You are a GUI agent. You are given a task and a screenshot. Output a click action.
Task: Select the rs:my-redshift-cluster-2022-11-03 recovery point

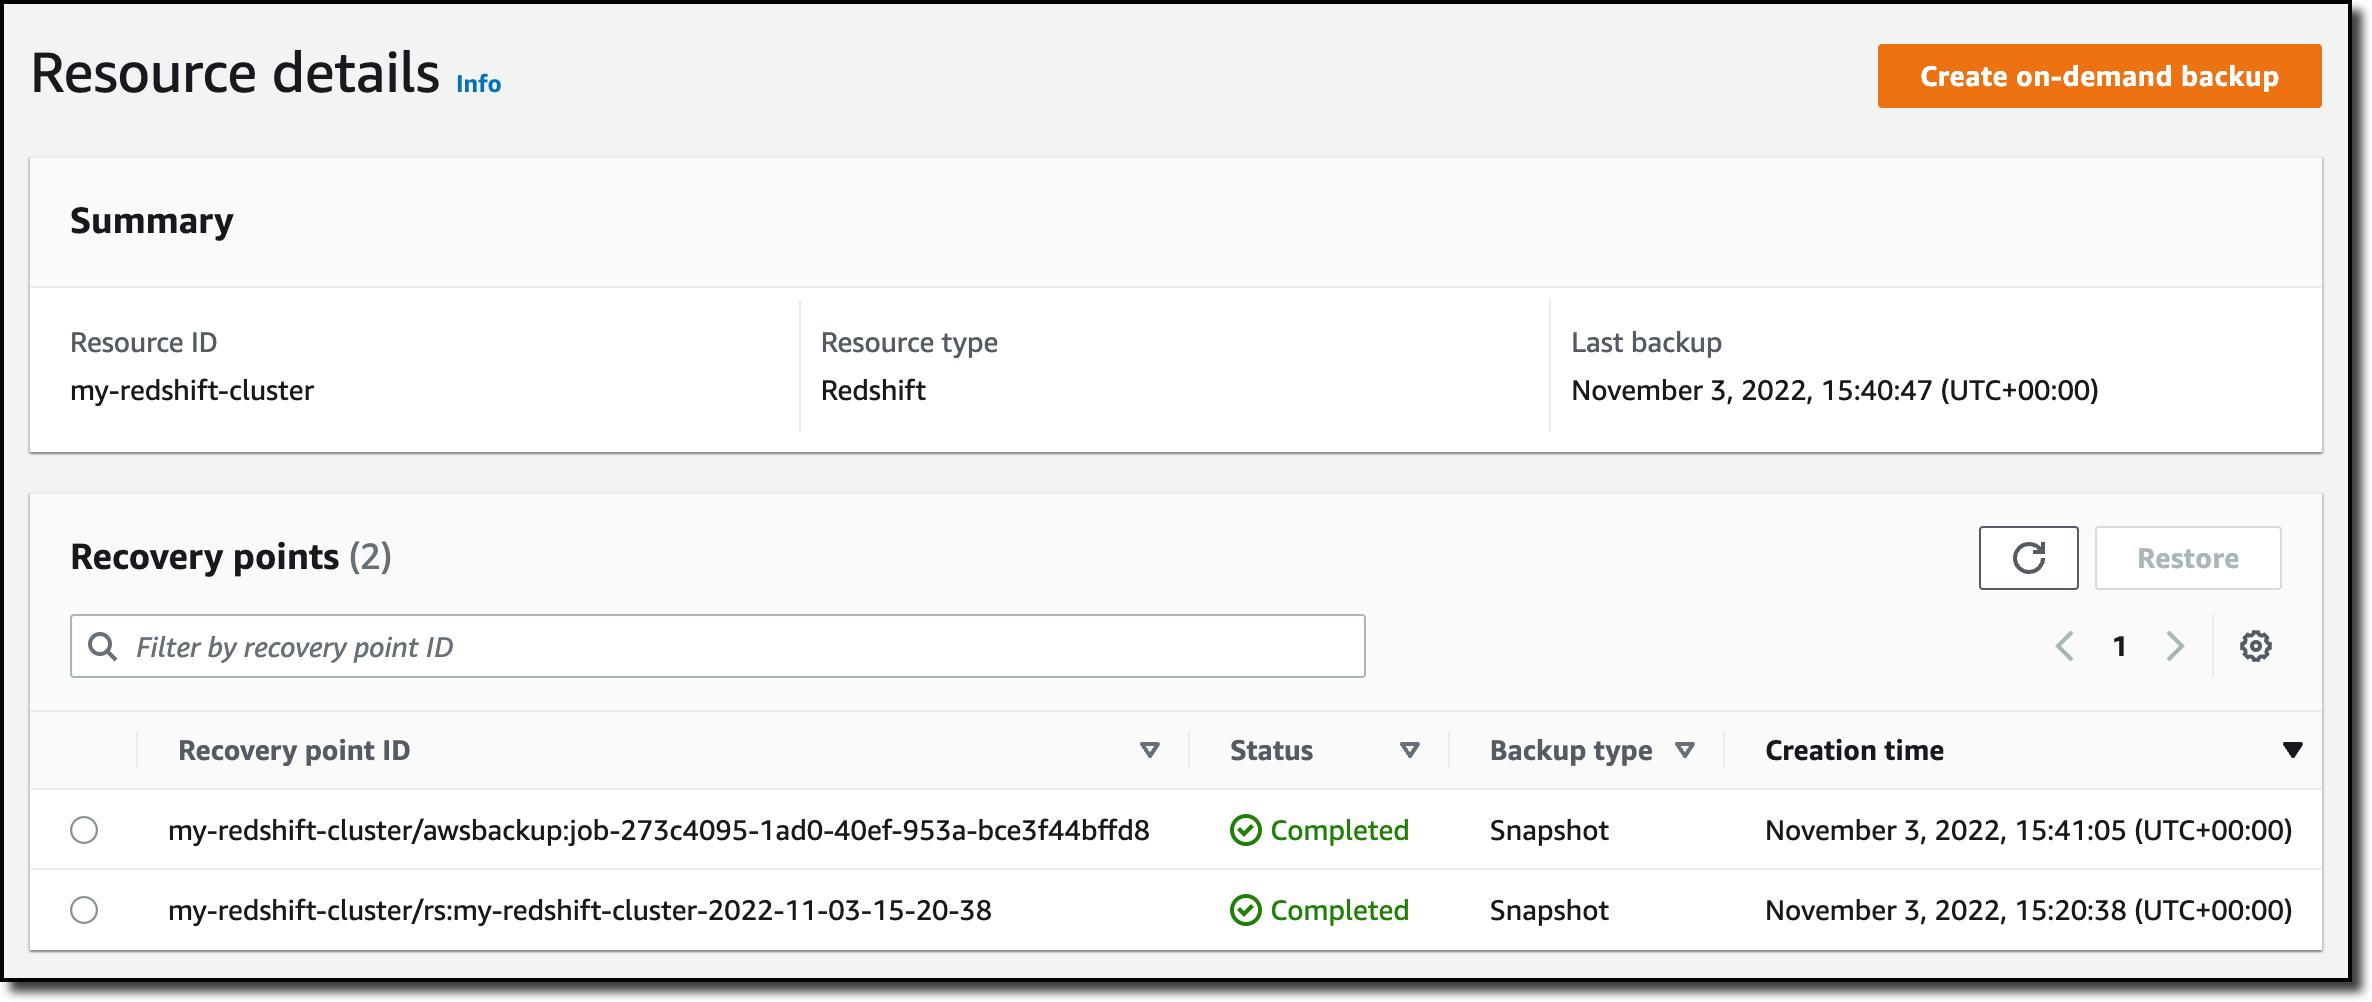(84, 910)
